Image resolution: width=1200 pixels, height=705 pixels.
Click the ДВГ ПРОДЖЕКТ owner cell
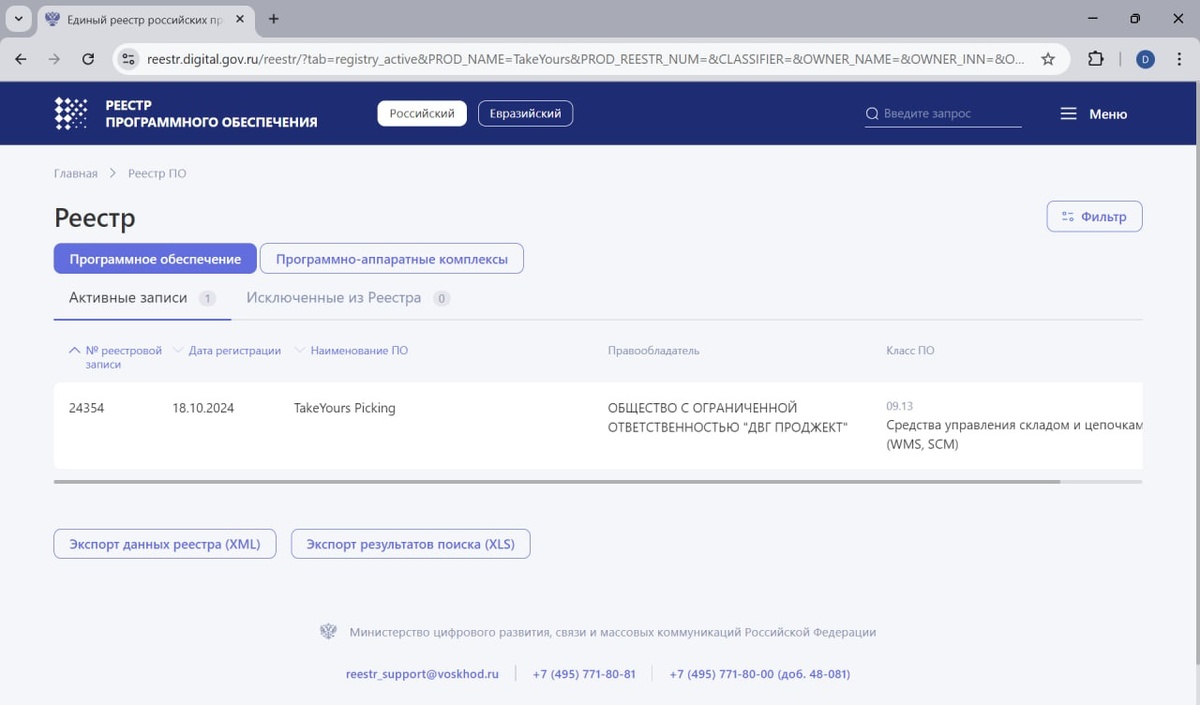click(x=727, y=418)
